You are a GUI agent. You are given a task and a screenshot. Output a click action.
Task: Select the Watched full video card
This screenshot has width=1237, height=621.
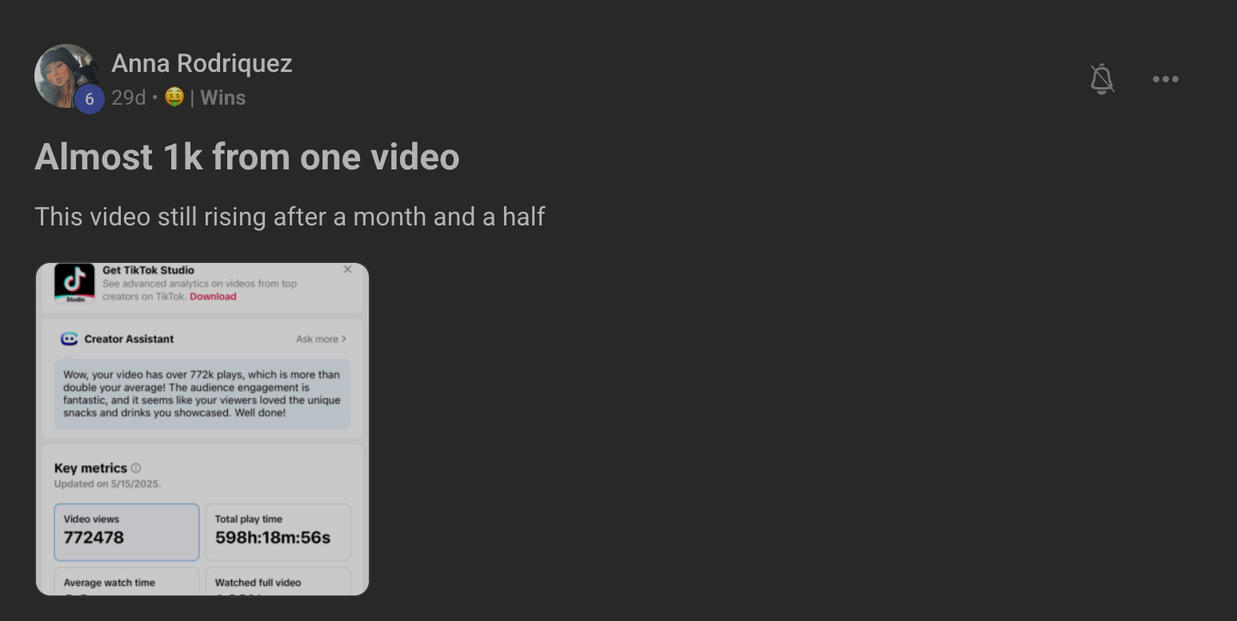pos(278,581)
